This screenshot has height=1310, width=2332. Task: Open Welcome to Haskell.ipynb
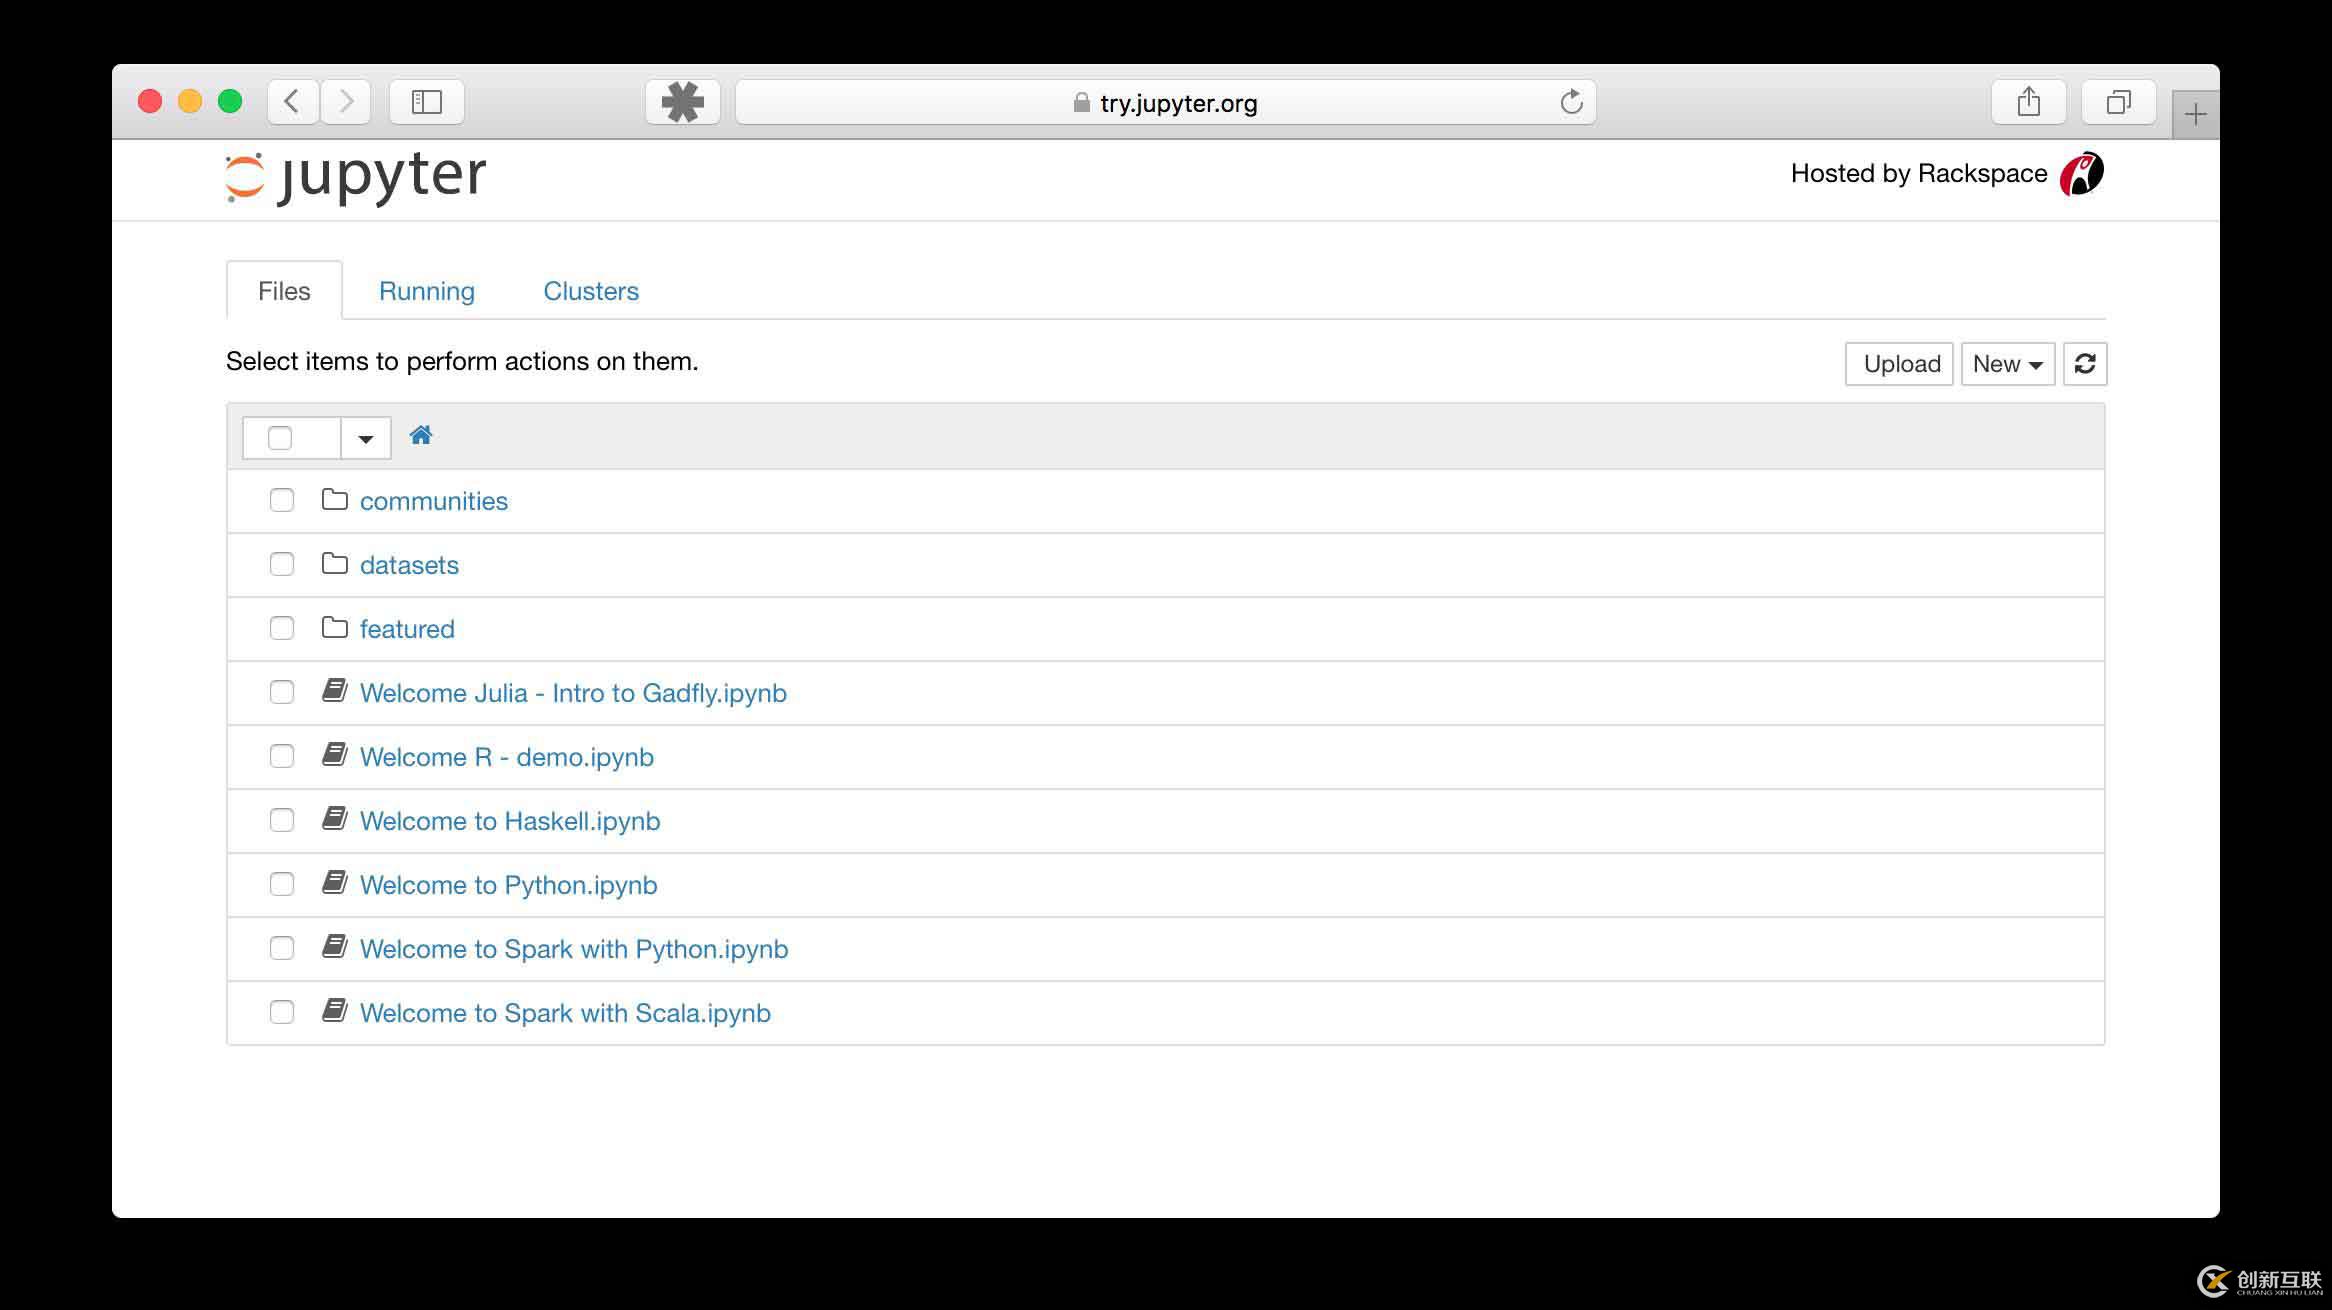pos(510,821)
